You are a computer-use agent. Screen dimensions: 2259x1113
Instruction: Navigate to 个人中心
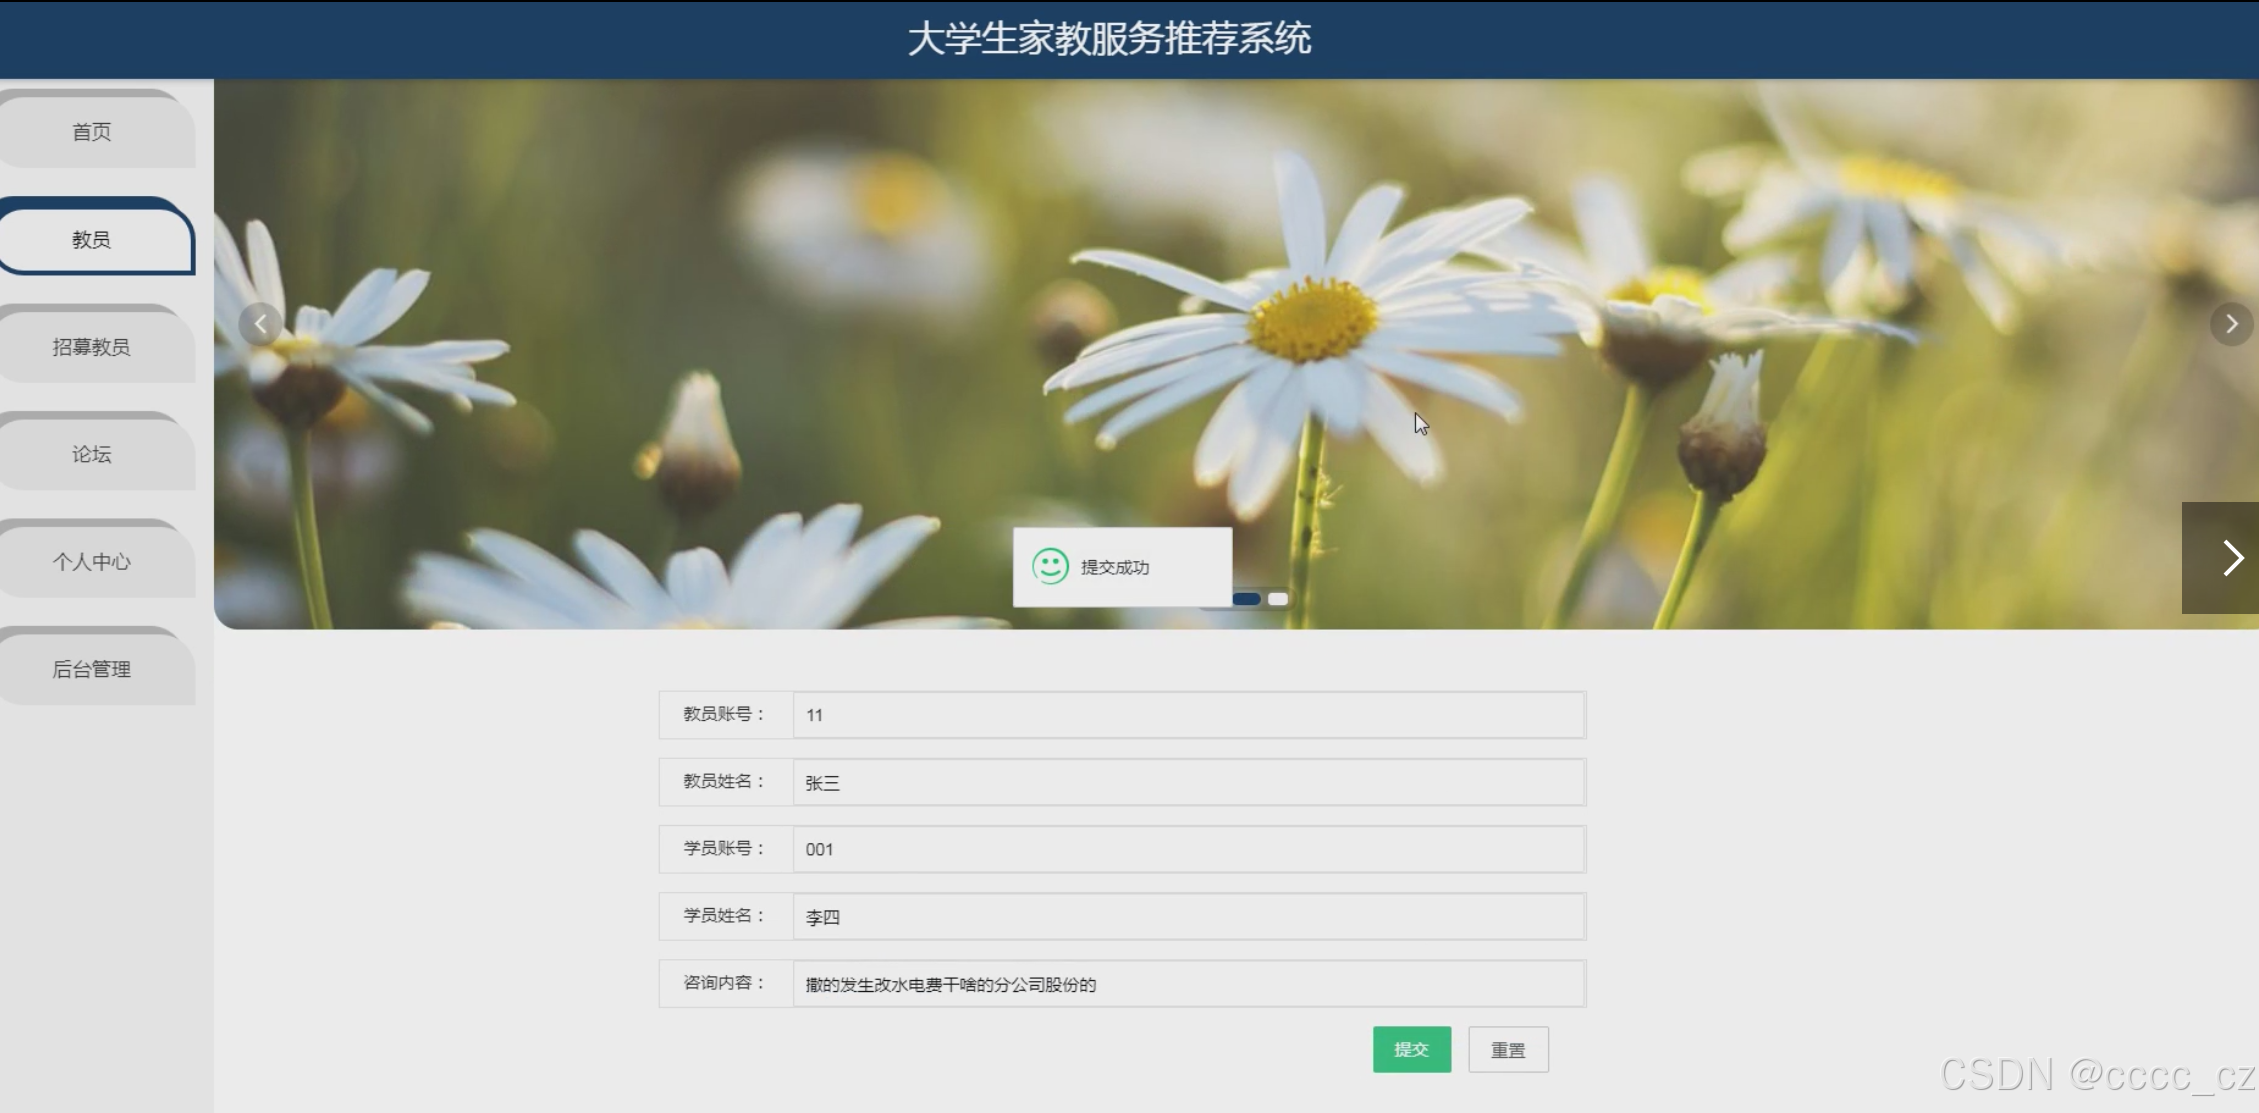point(92,562)
